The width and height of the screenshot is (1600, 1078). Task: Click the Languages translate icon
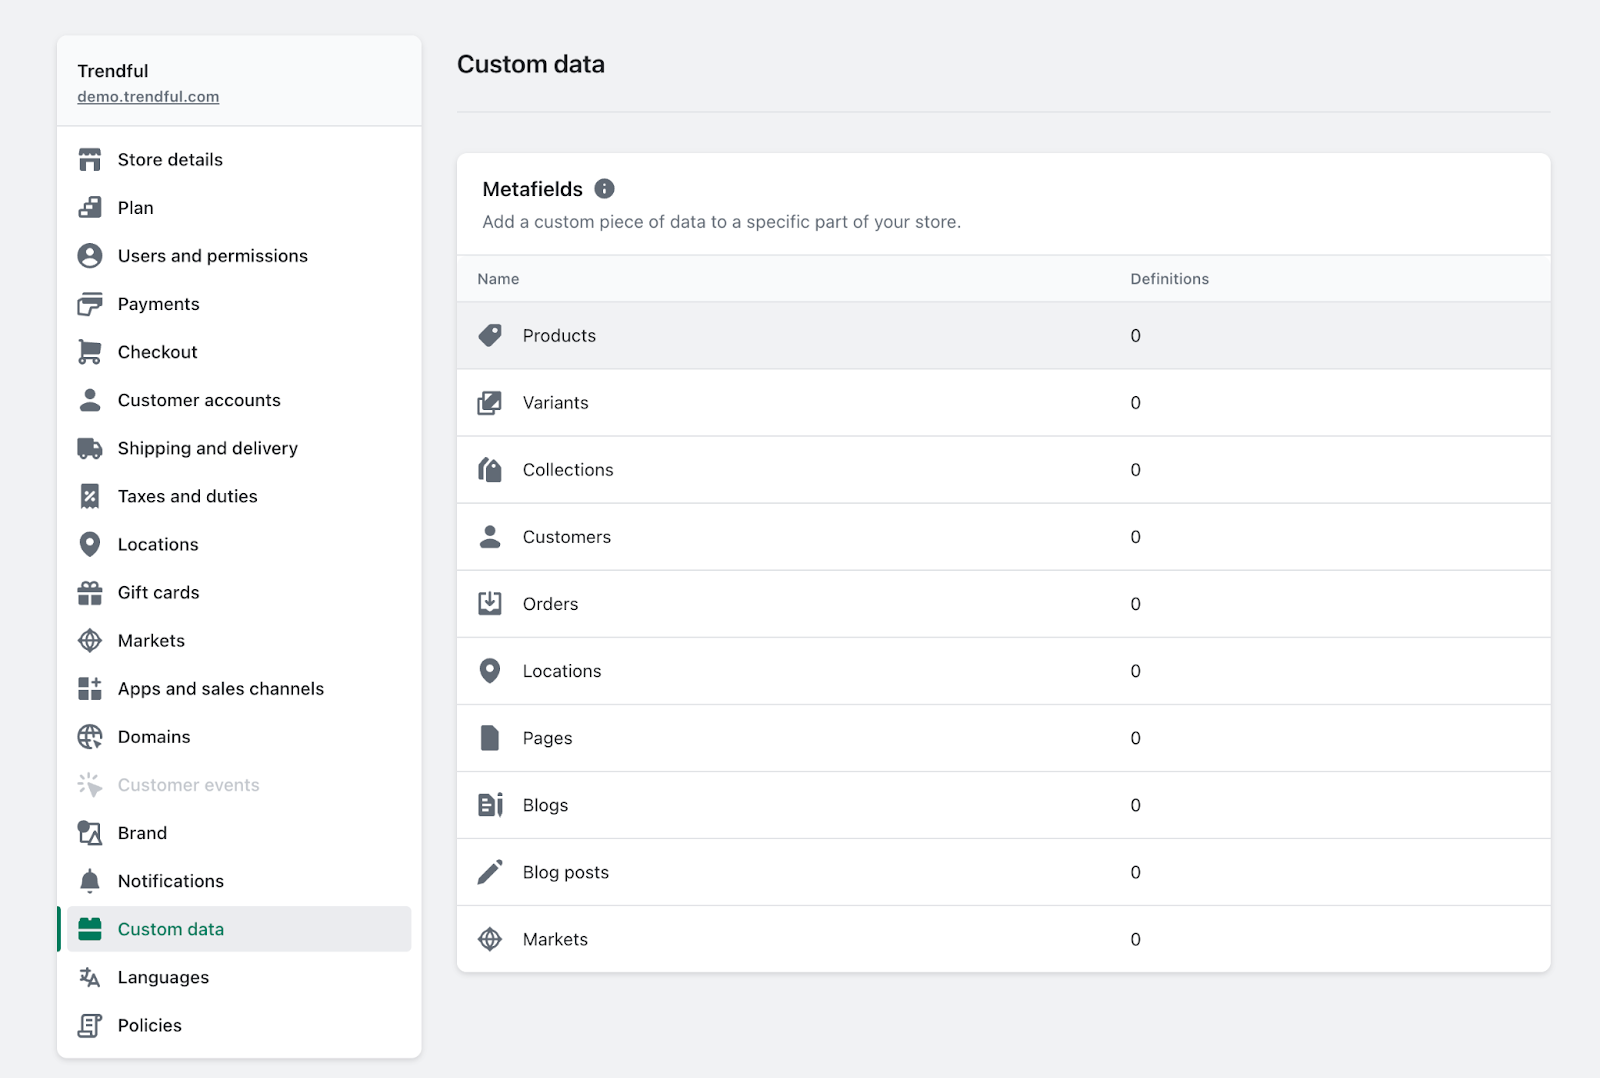point(90,977)
